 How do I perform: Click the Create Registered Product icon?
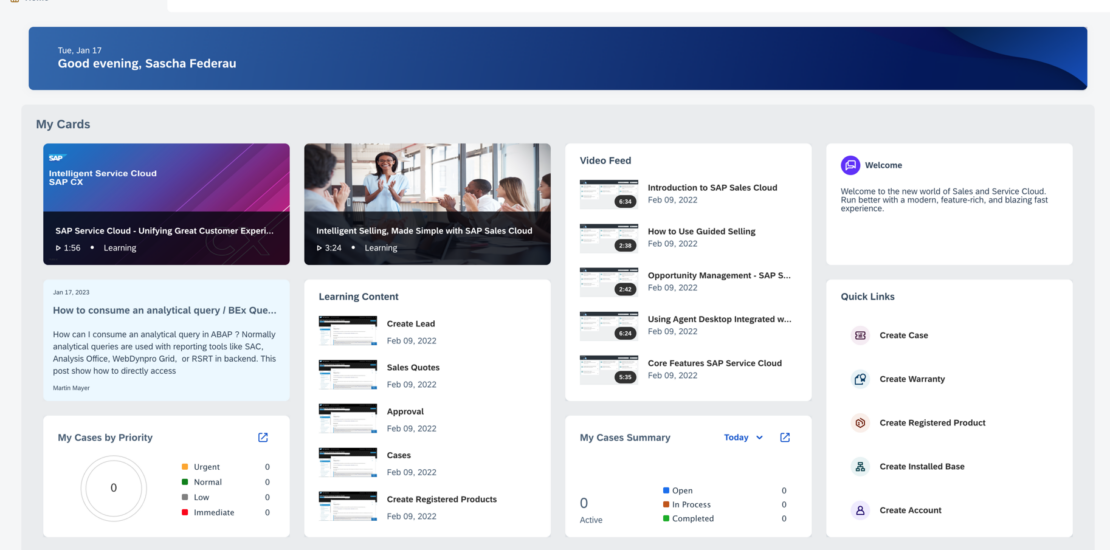(859, 423)
